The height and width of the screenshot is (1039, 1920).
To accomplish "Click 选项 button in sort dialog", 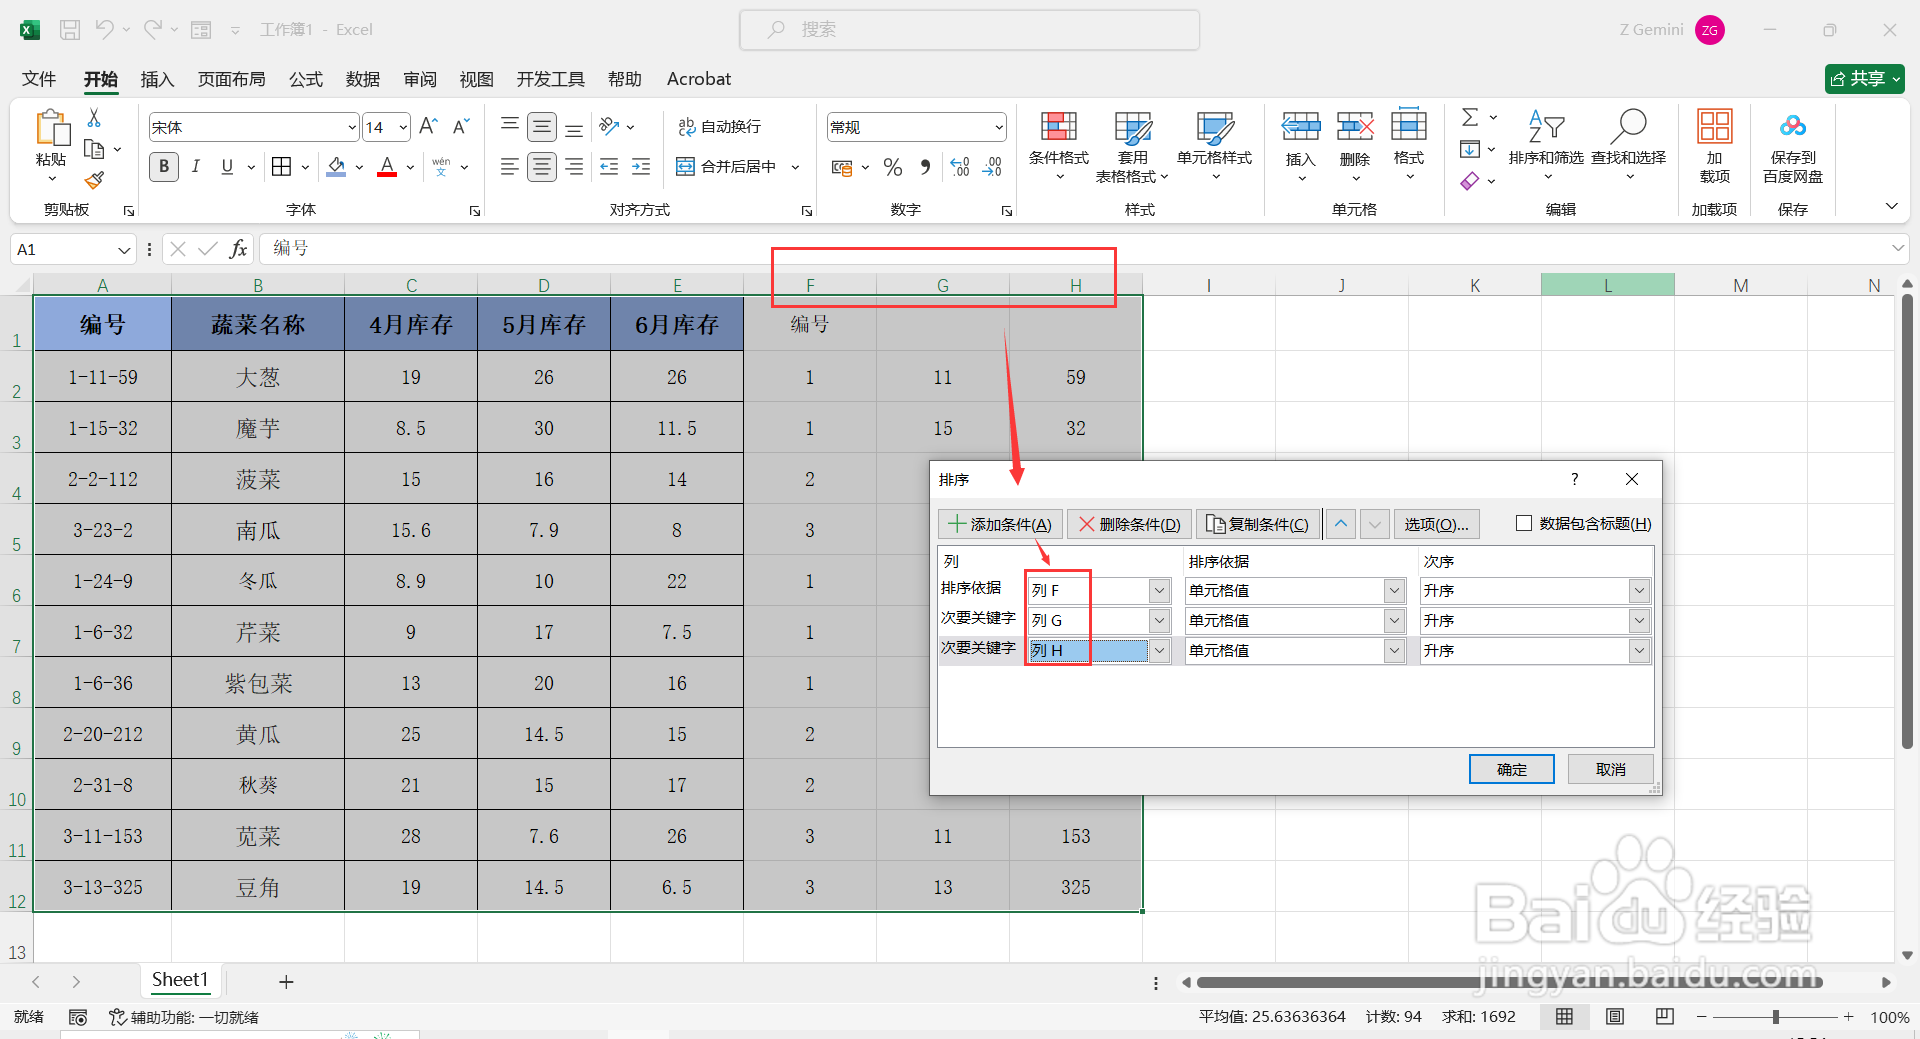I will (1436, 524).
